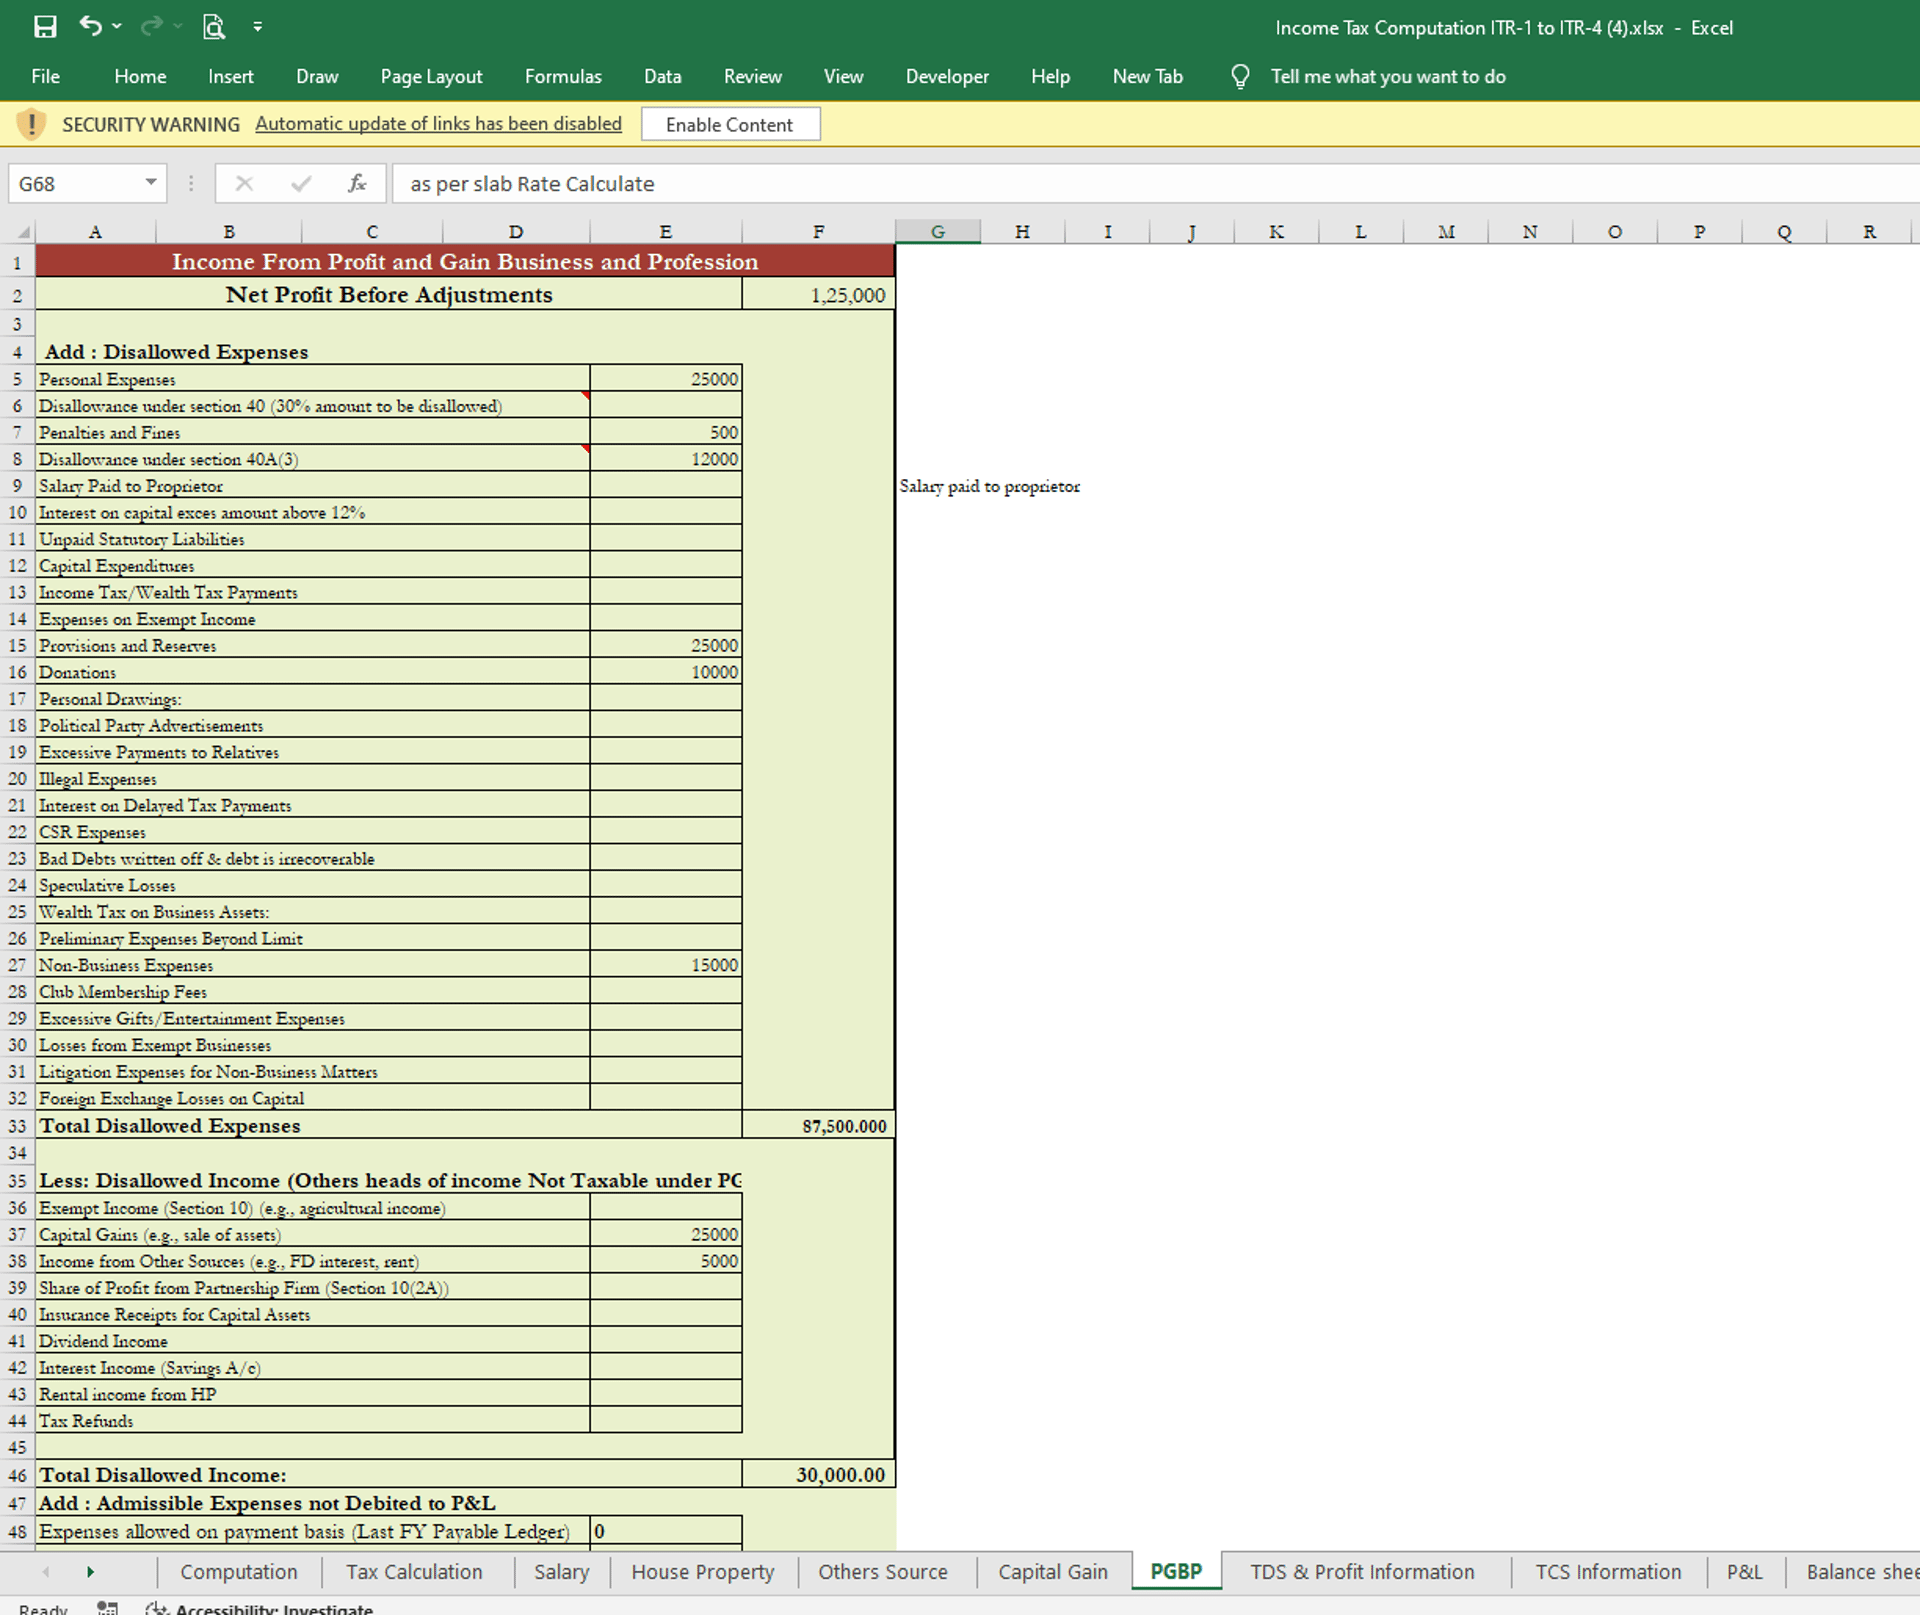Click the Enable Content button
Screen dimensions: 1920x1615
(729, 124)
